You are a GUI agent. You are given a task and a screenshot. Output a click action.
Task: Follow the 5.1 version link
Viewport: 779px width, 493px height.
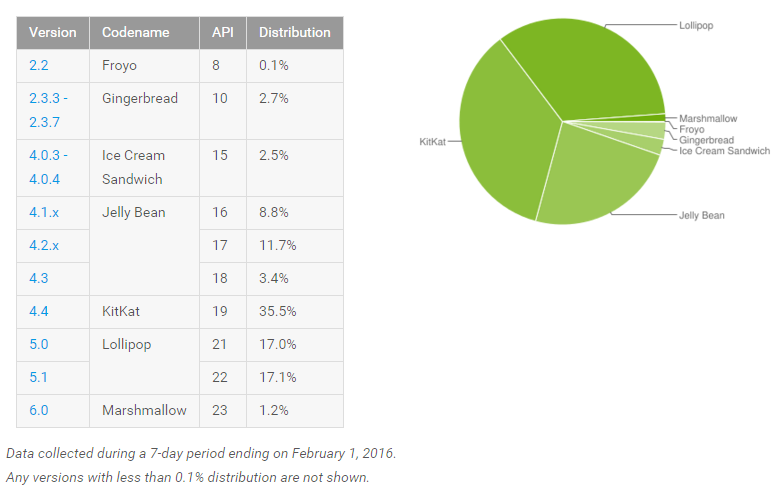[38, 377]
